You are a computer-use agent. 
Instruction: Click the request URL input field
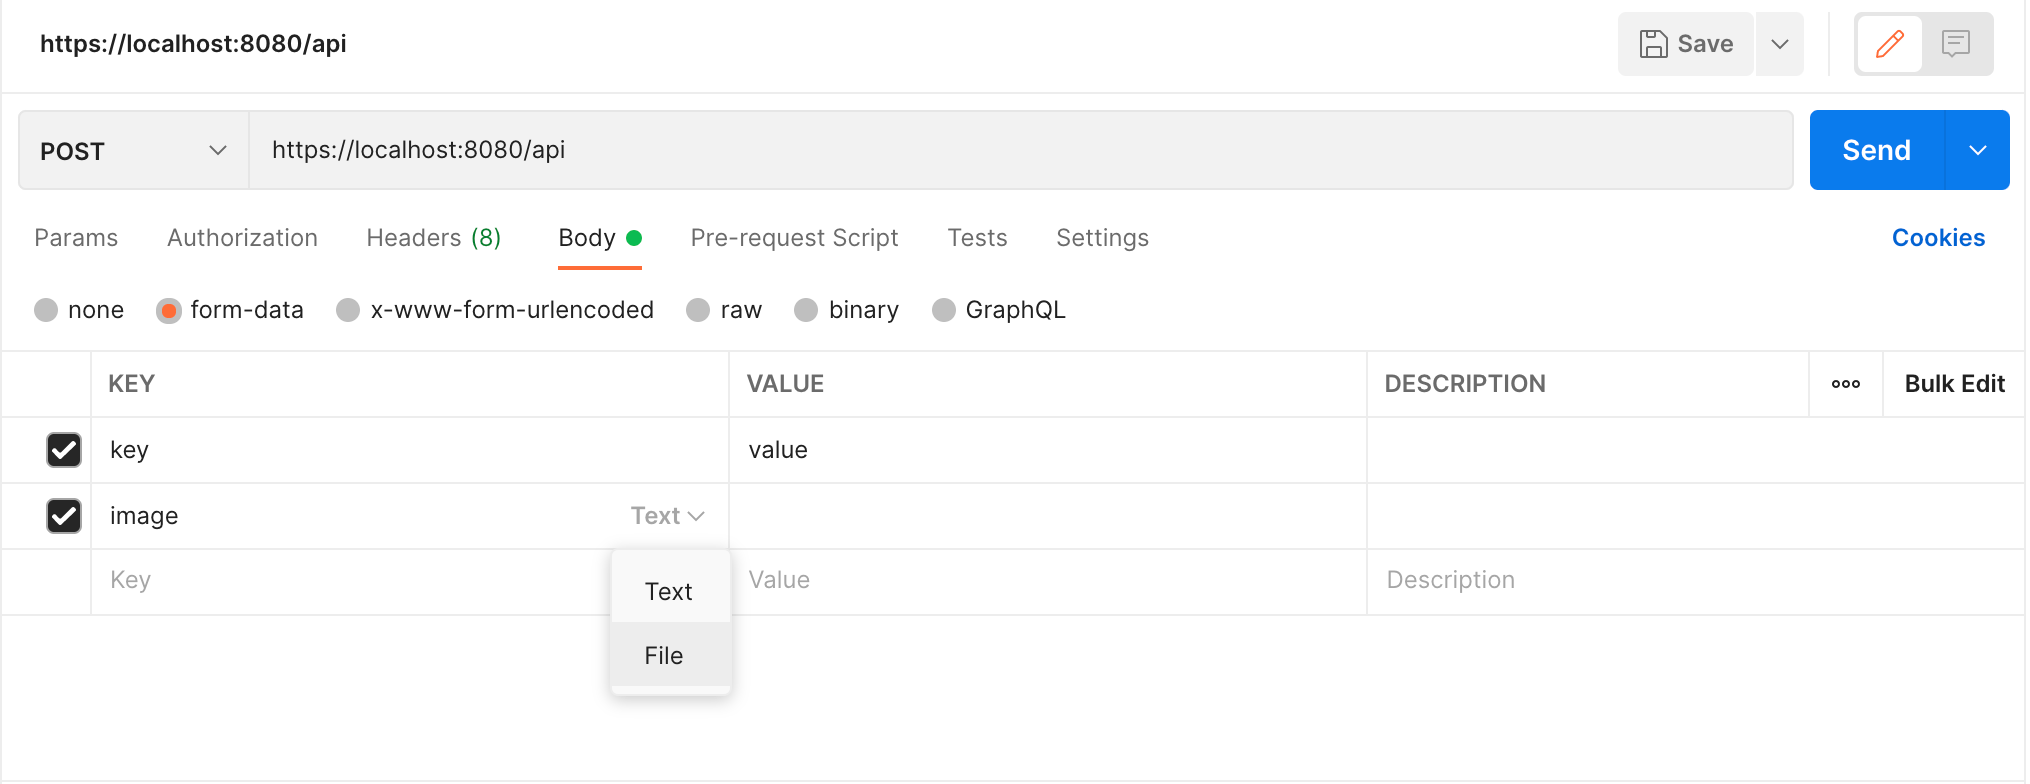[x=1020, y=150]
